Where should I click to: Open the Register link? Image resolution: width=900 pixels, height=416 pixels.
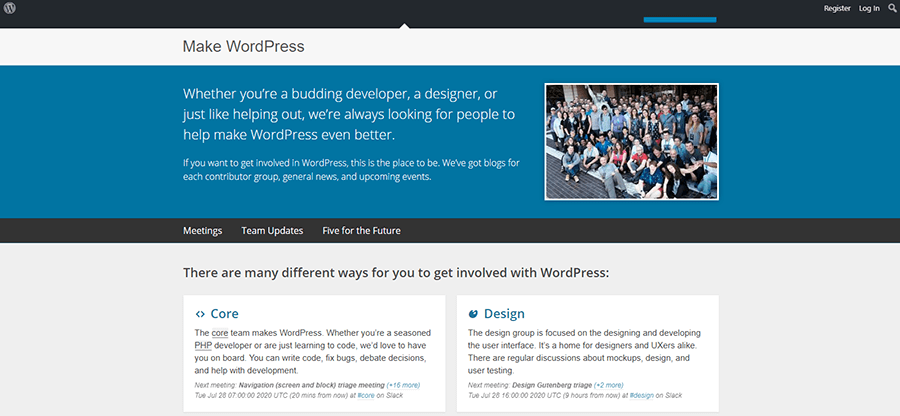(837, 9)
